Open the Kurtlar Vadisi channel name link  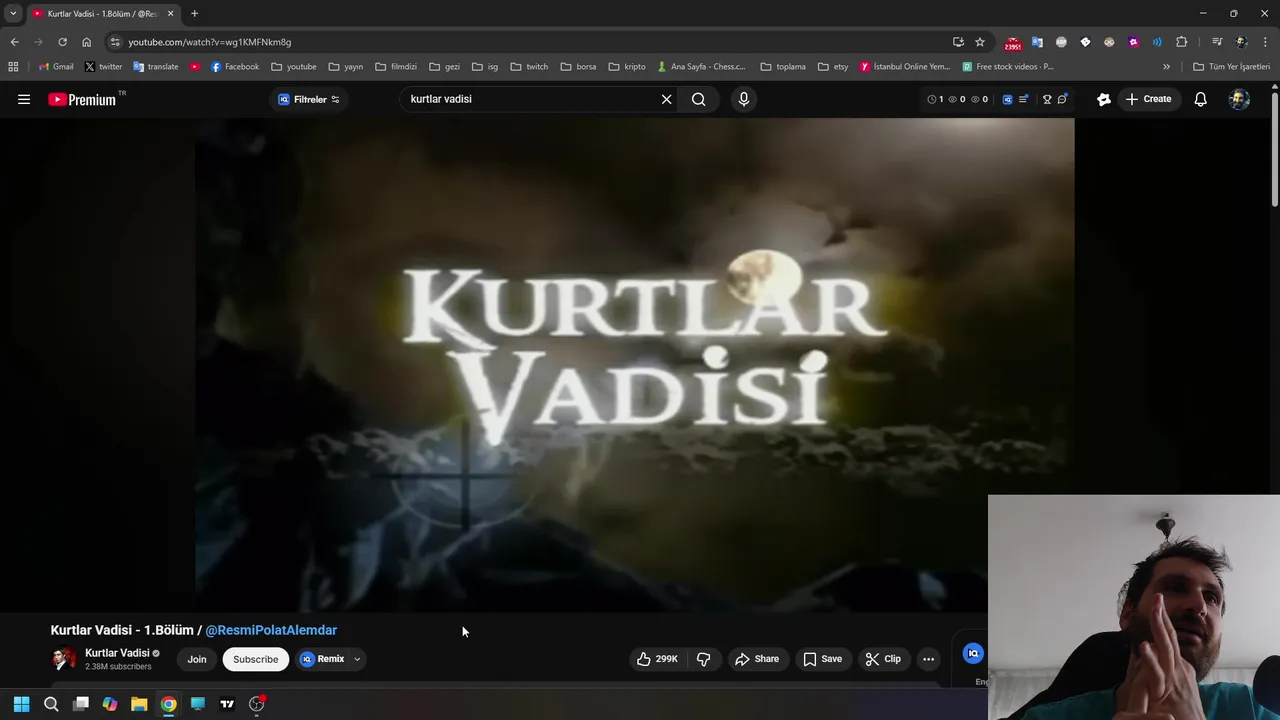117,653
